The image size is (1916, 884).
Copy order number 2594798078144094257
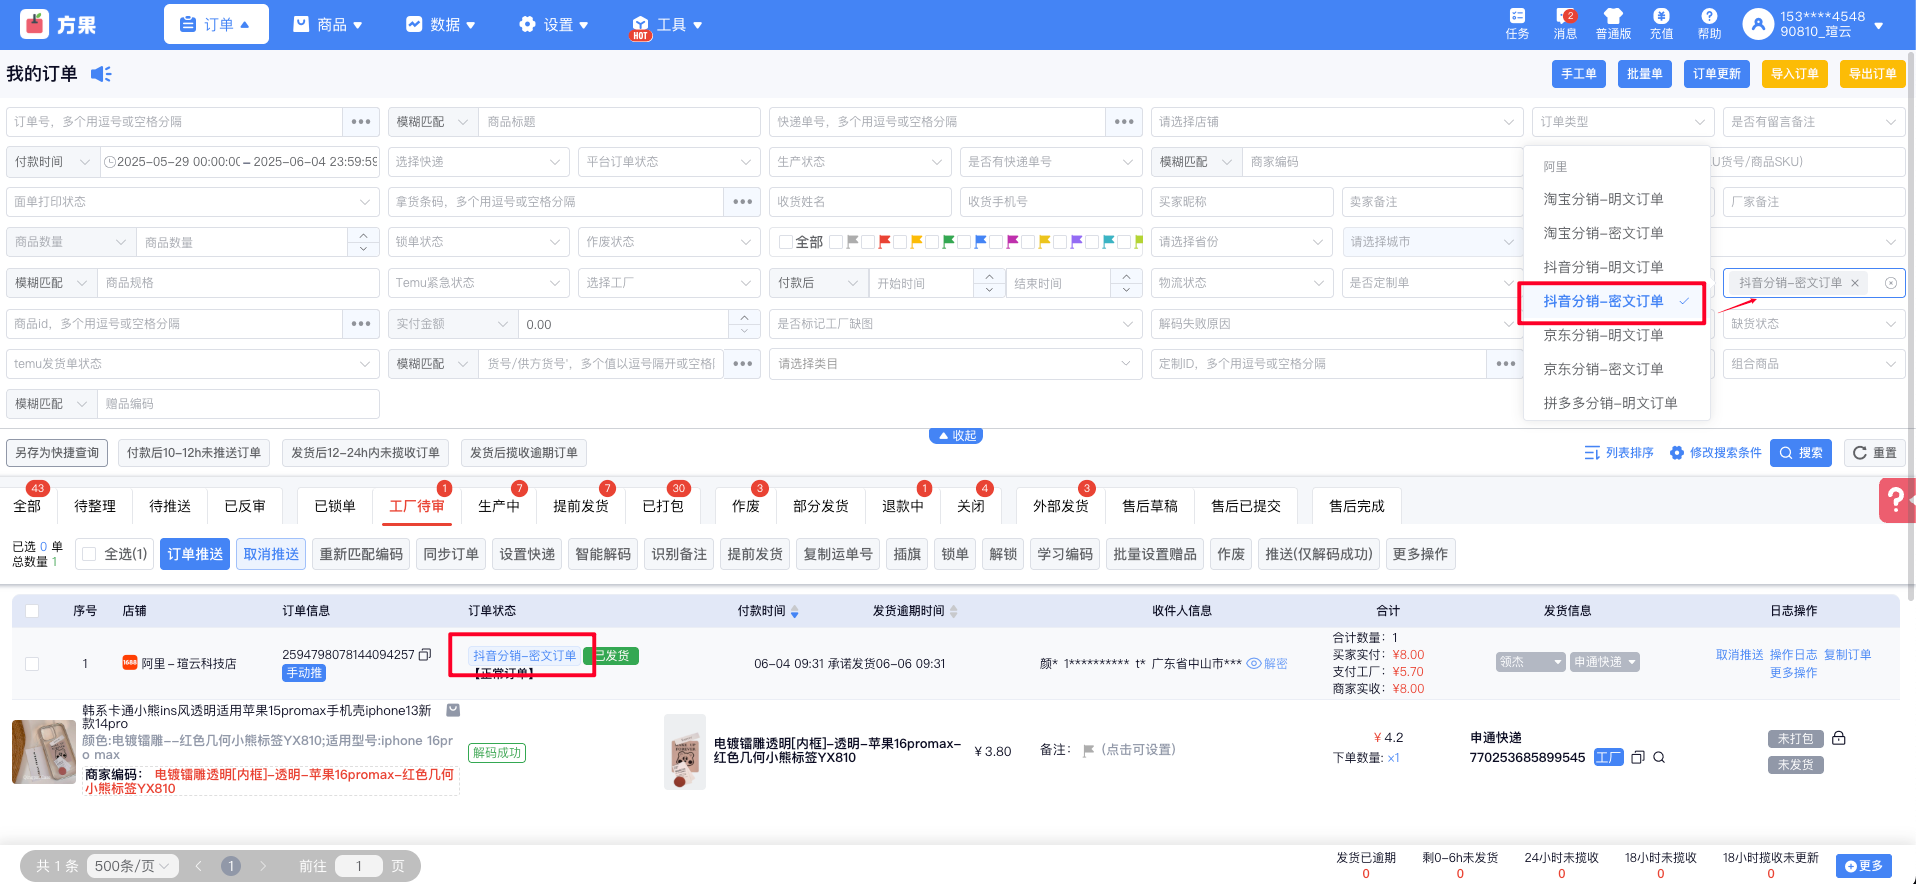tap(425, 655)
